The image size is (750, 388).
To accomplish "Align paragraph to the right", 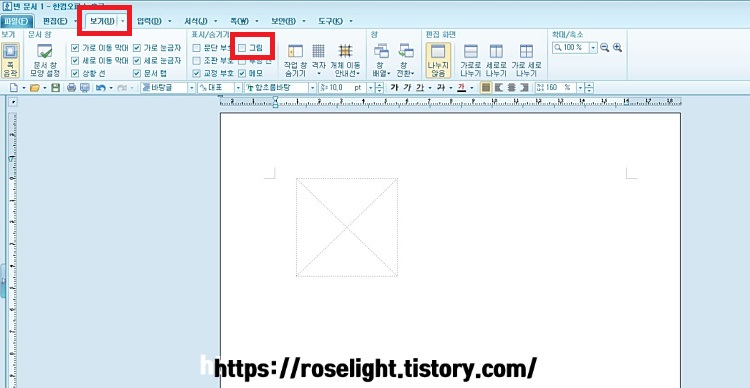I will click(x=524, y=88).
